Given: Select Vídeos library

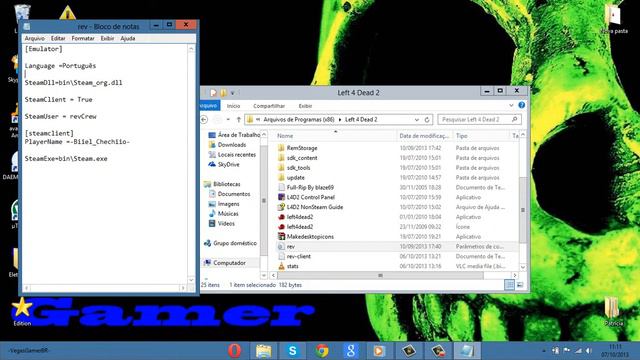Looking at the screenshot, I should 222,223.
